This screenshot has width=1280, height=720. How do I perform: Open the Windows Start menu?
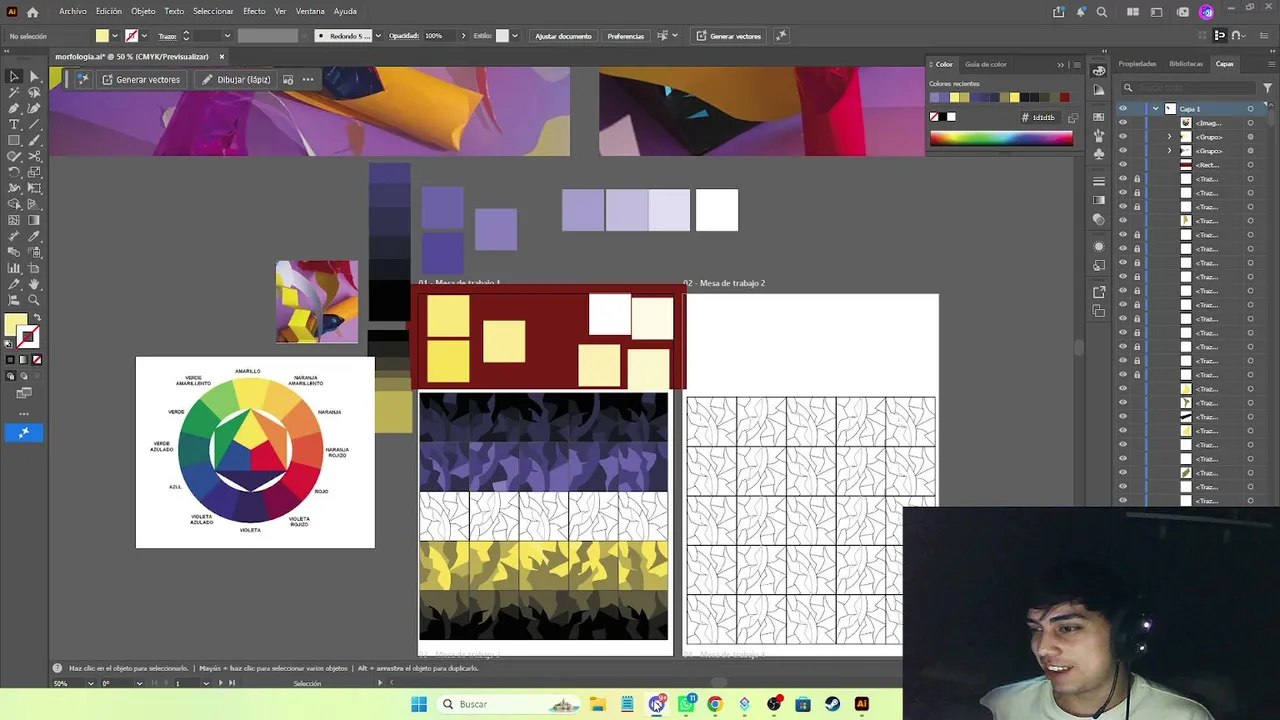(419, 704)
